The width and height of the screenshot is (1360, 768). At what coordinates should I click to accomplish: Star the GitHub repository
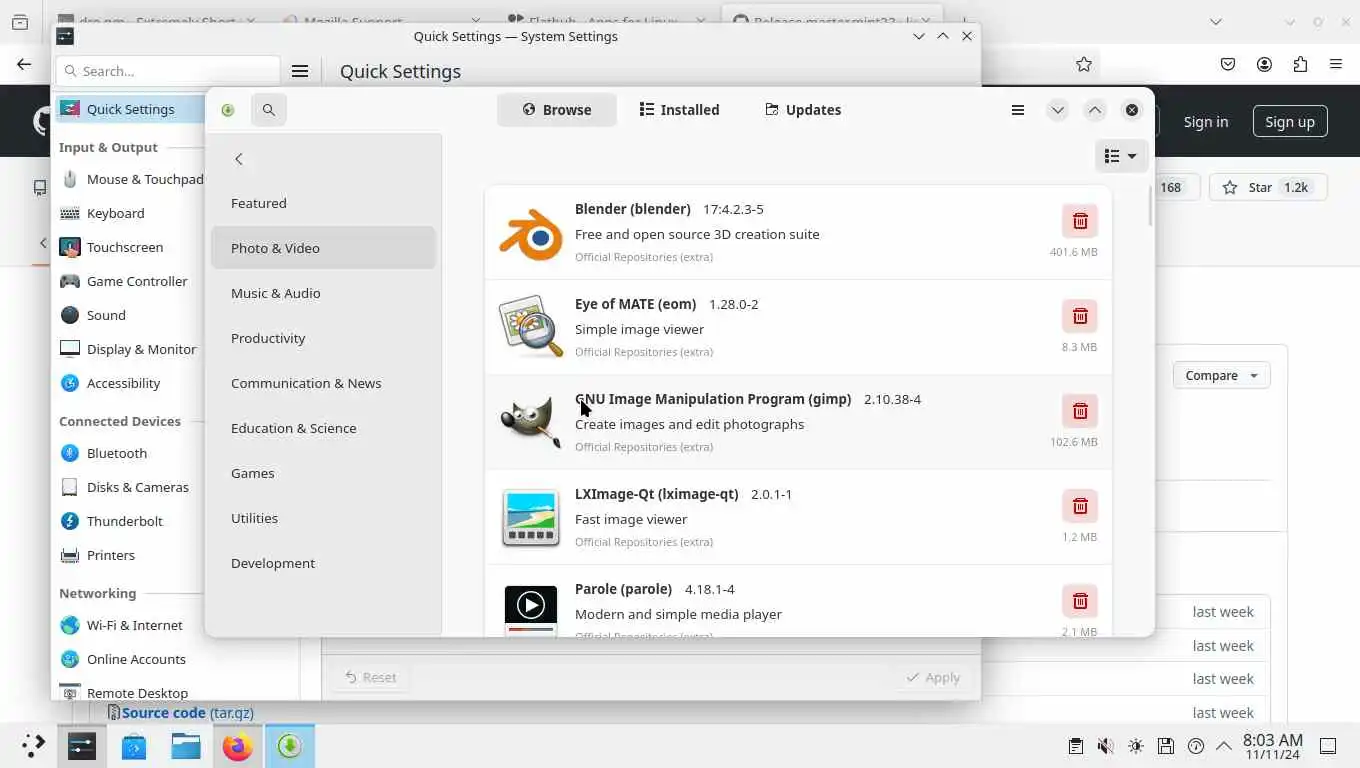coord(1267,187)
